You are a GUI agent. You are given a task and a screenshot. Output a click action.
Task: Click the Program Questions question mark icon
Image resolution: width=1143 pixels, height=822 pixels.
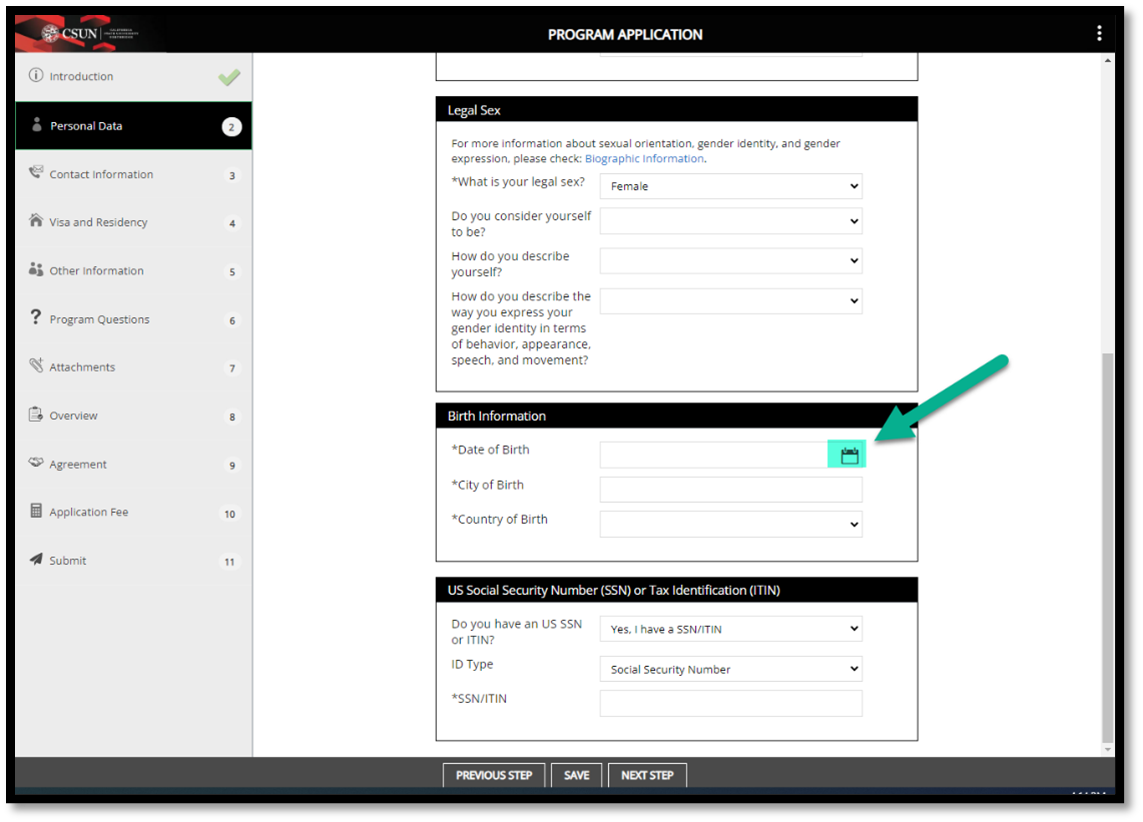click(x=36, y=318)
